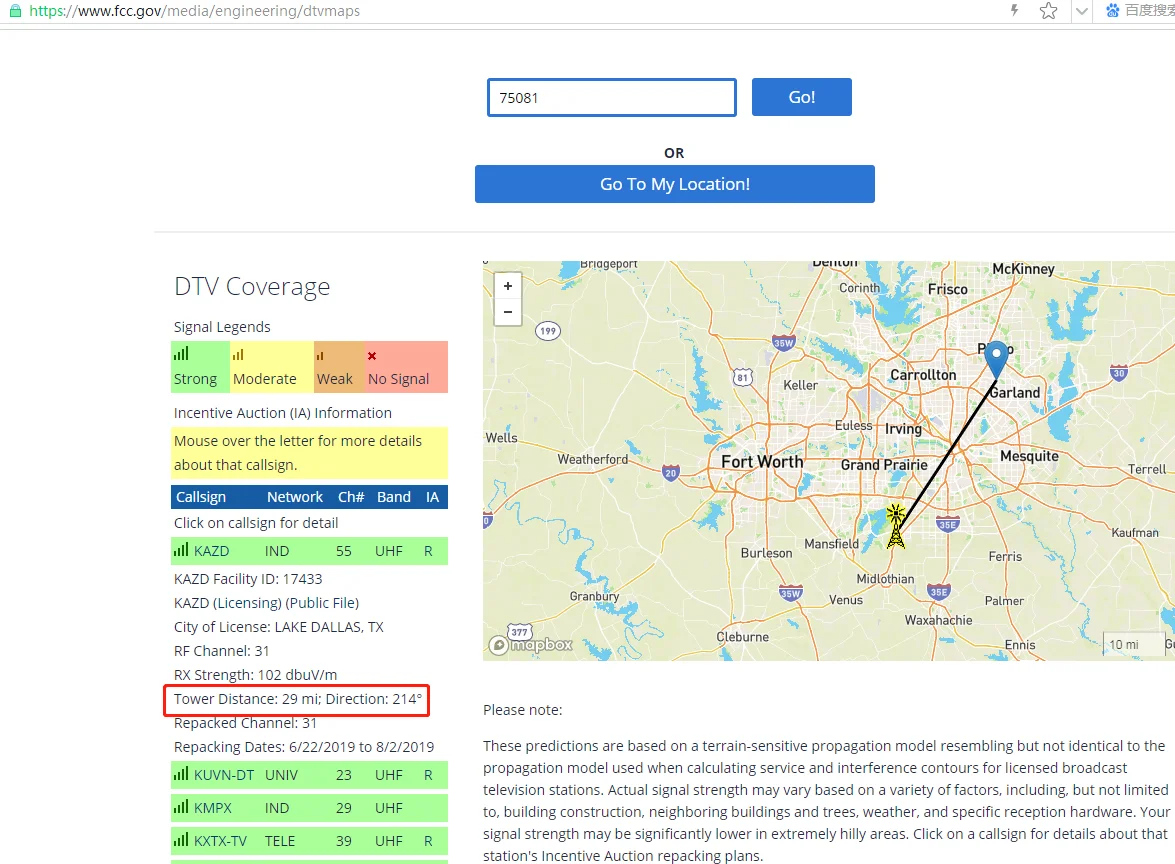Image resolution: width=1175 pixels, height=864 pixels.
Task: Click the Baidu paw search icon
Action: (1113, 10)
